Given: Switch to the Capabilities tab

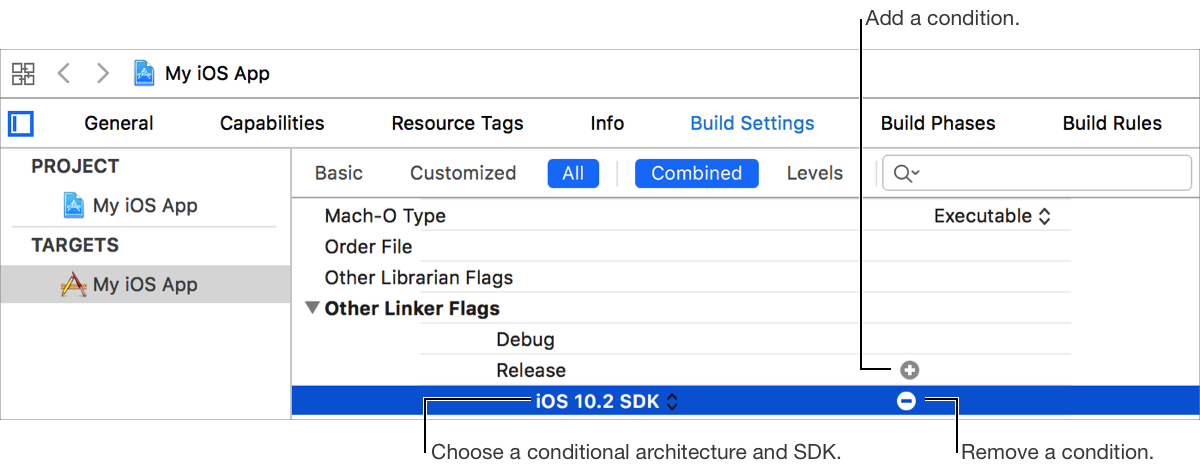Looking at the screenshot, I should [272, 123].
